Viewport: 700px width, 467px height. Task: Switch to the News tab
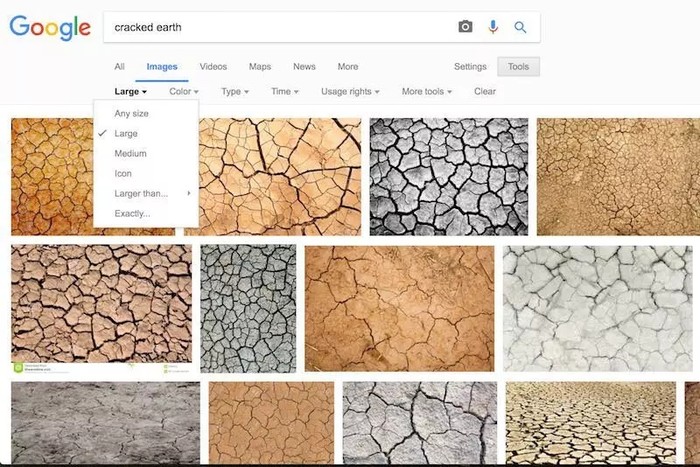(304, 67)
